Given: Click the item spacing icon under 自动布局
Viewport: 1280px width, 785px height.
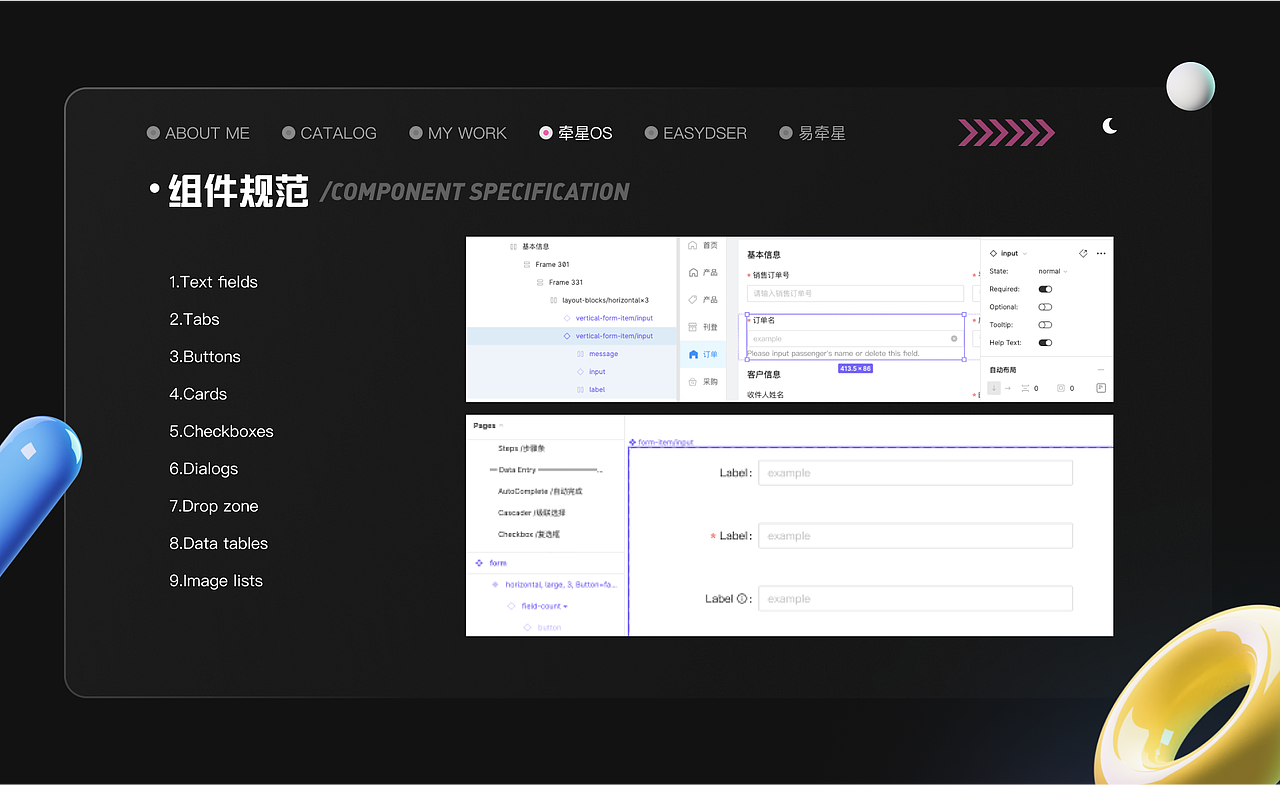Looking at the screenshot, I should [1025, 388].
